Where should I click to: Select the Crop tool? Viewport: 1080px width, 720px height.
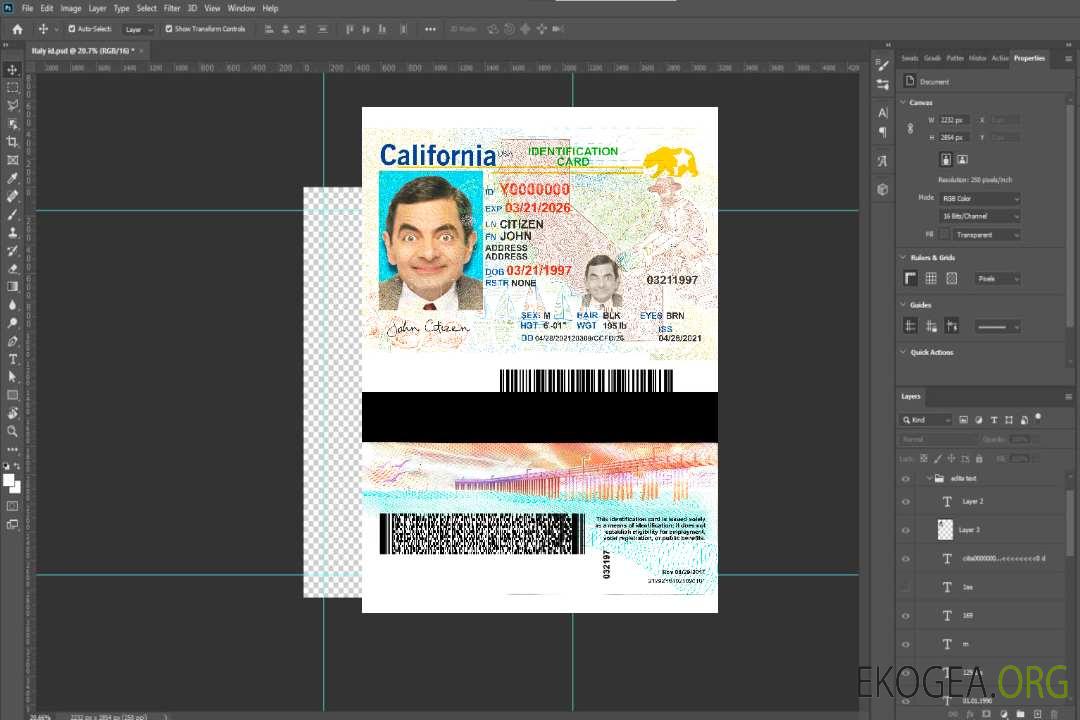tap(12, 142)
